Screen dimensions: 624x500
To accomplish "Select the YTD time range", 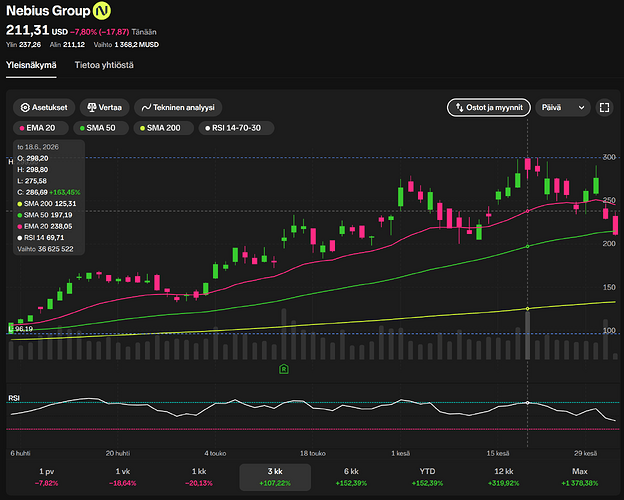I will (x=427, y=477).
